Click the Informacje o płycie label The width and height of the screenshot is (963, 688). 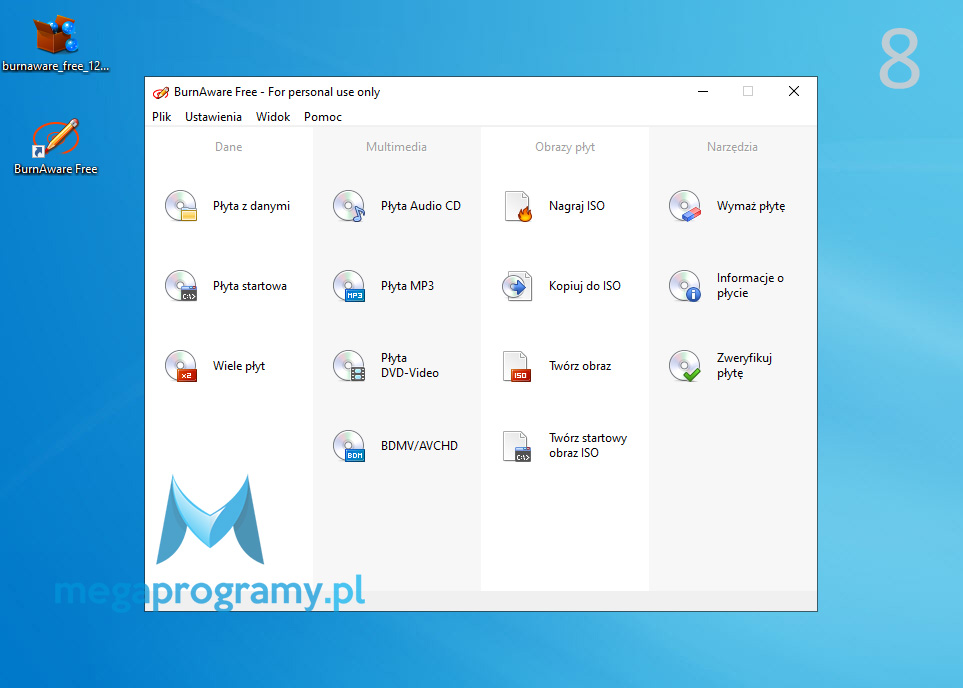750,286
